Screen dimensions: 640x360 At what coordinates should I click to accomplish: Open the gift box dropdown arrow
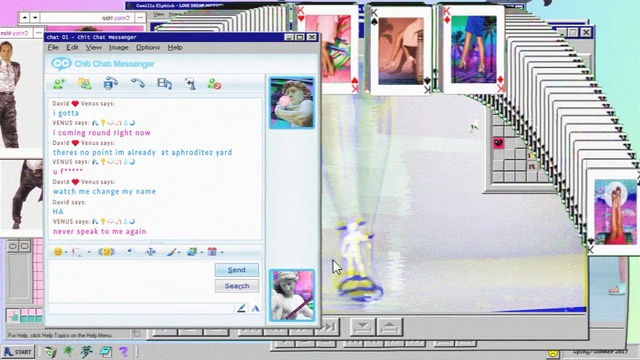tap(222, 252)
